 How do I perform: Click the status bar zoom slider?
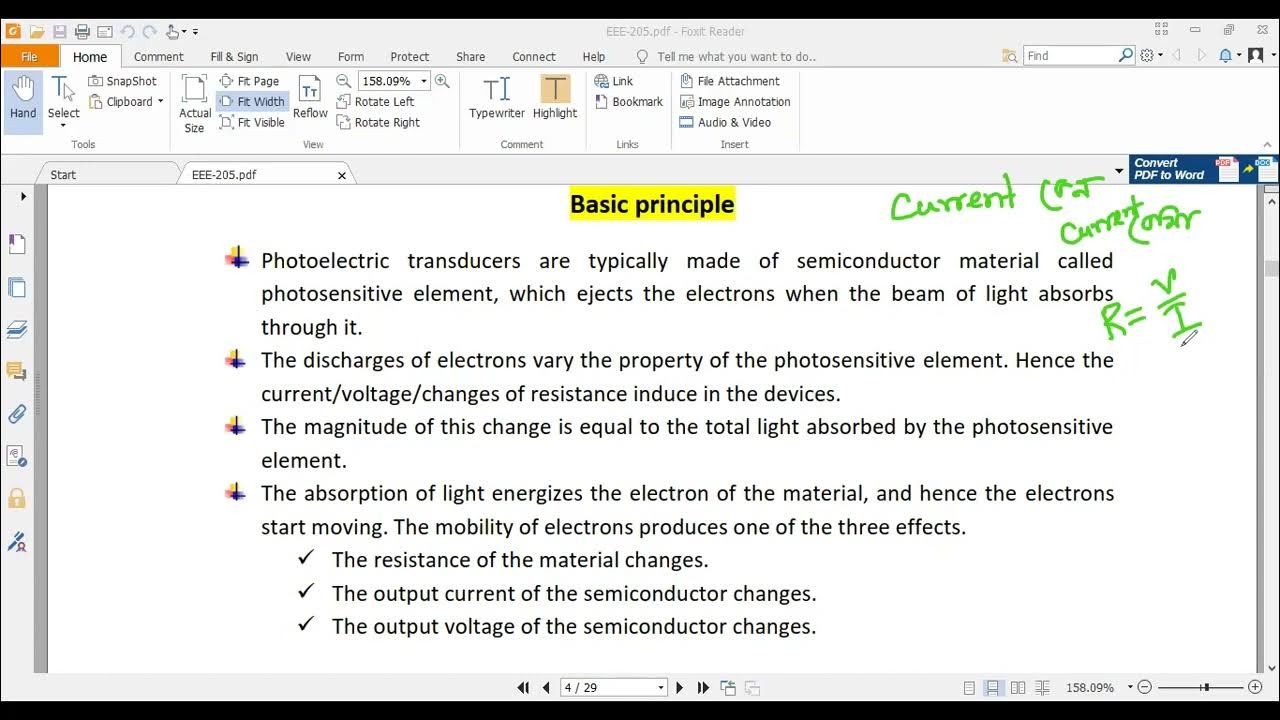(x=1200, y=687)
